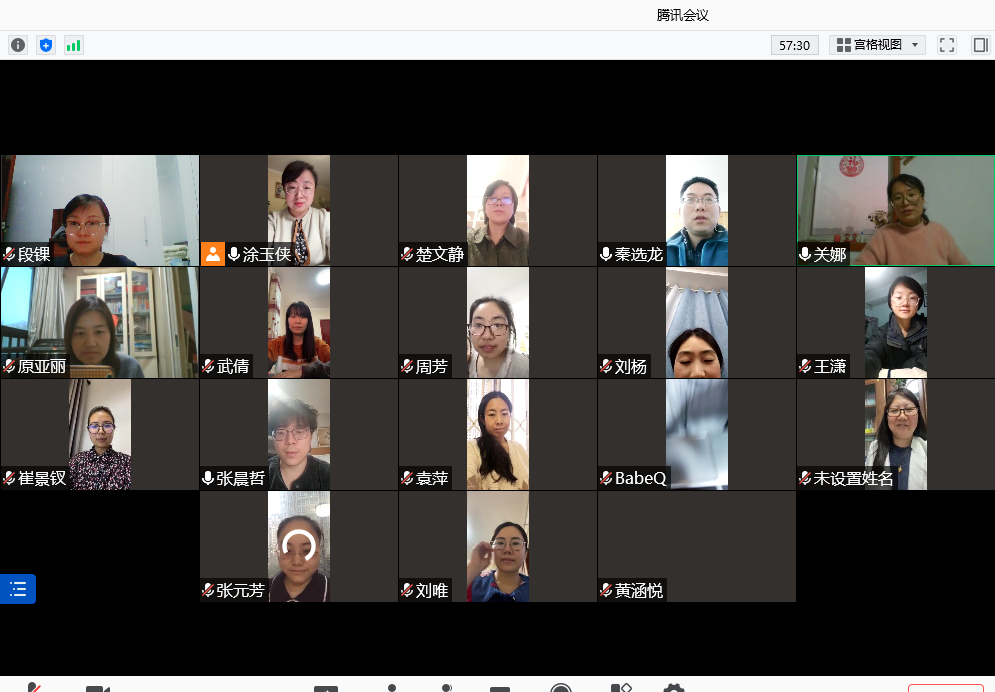The height and width of the screenshot is (692, 995).
Task: Click the orange host icon beside 涂玉侠
Action: click(x=213, y=254)
